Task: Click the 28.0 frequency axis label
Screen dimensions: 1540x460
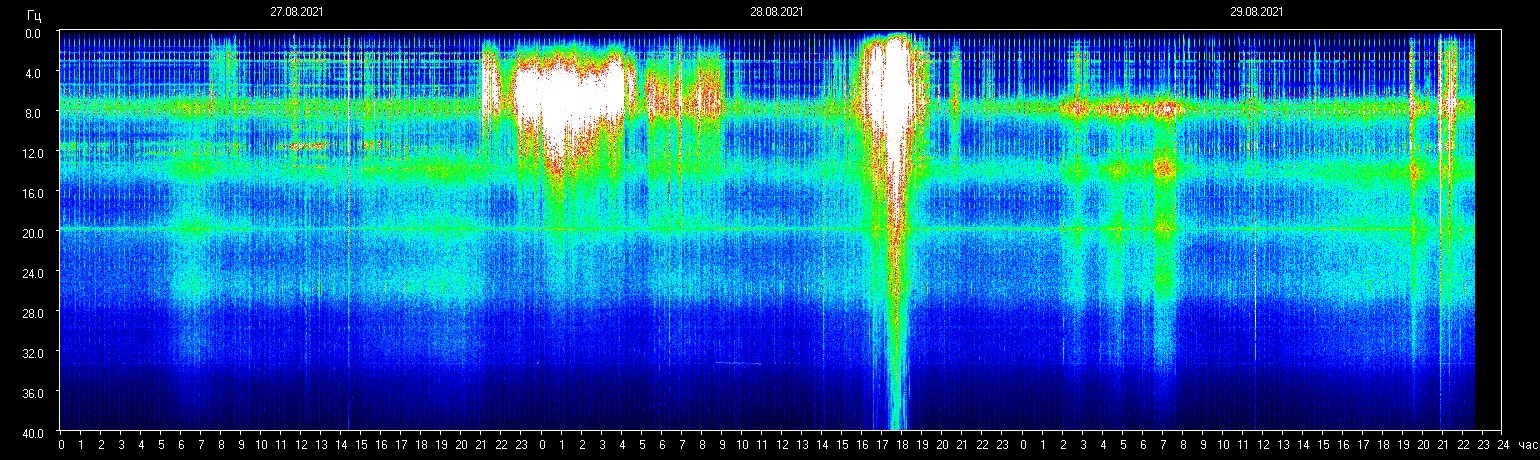Action: [x=32, y=313]
